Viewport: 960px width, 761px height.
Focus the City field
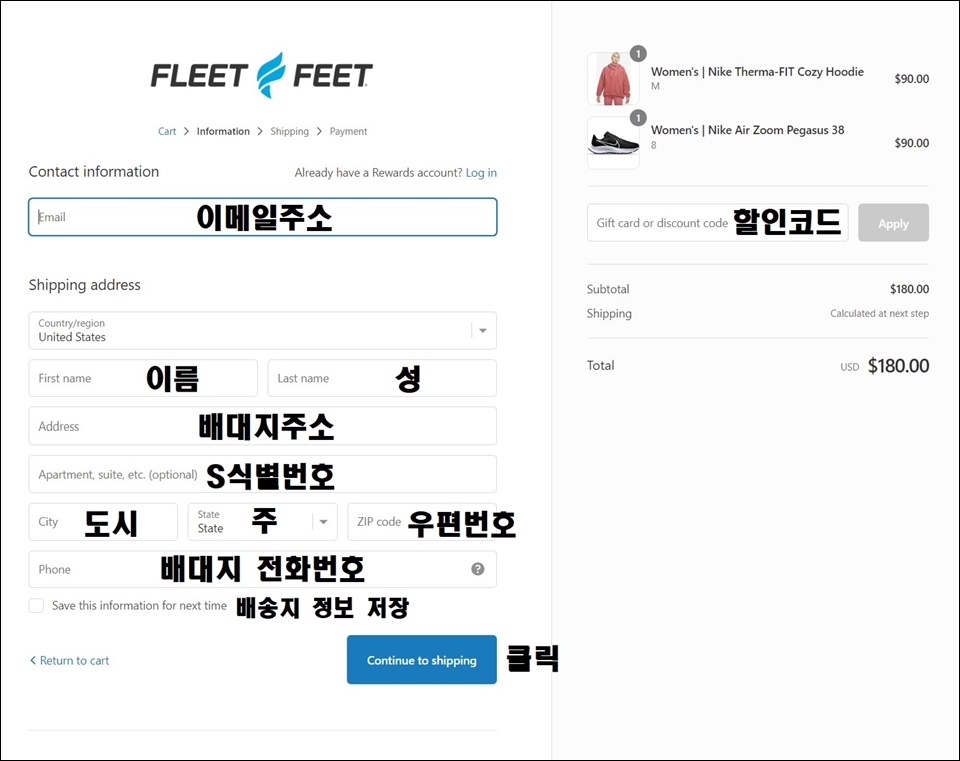[x=103, y=522]
